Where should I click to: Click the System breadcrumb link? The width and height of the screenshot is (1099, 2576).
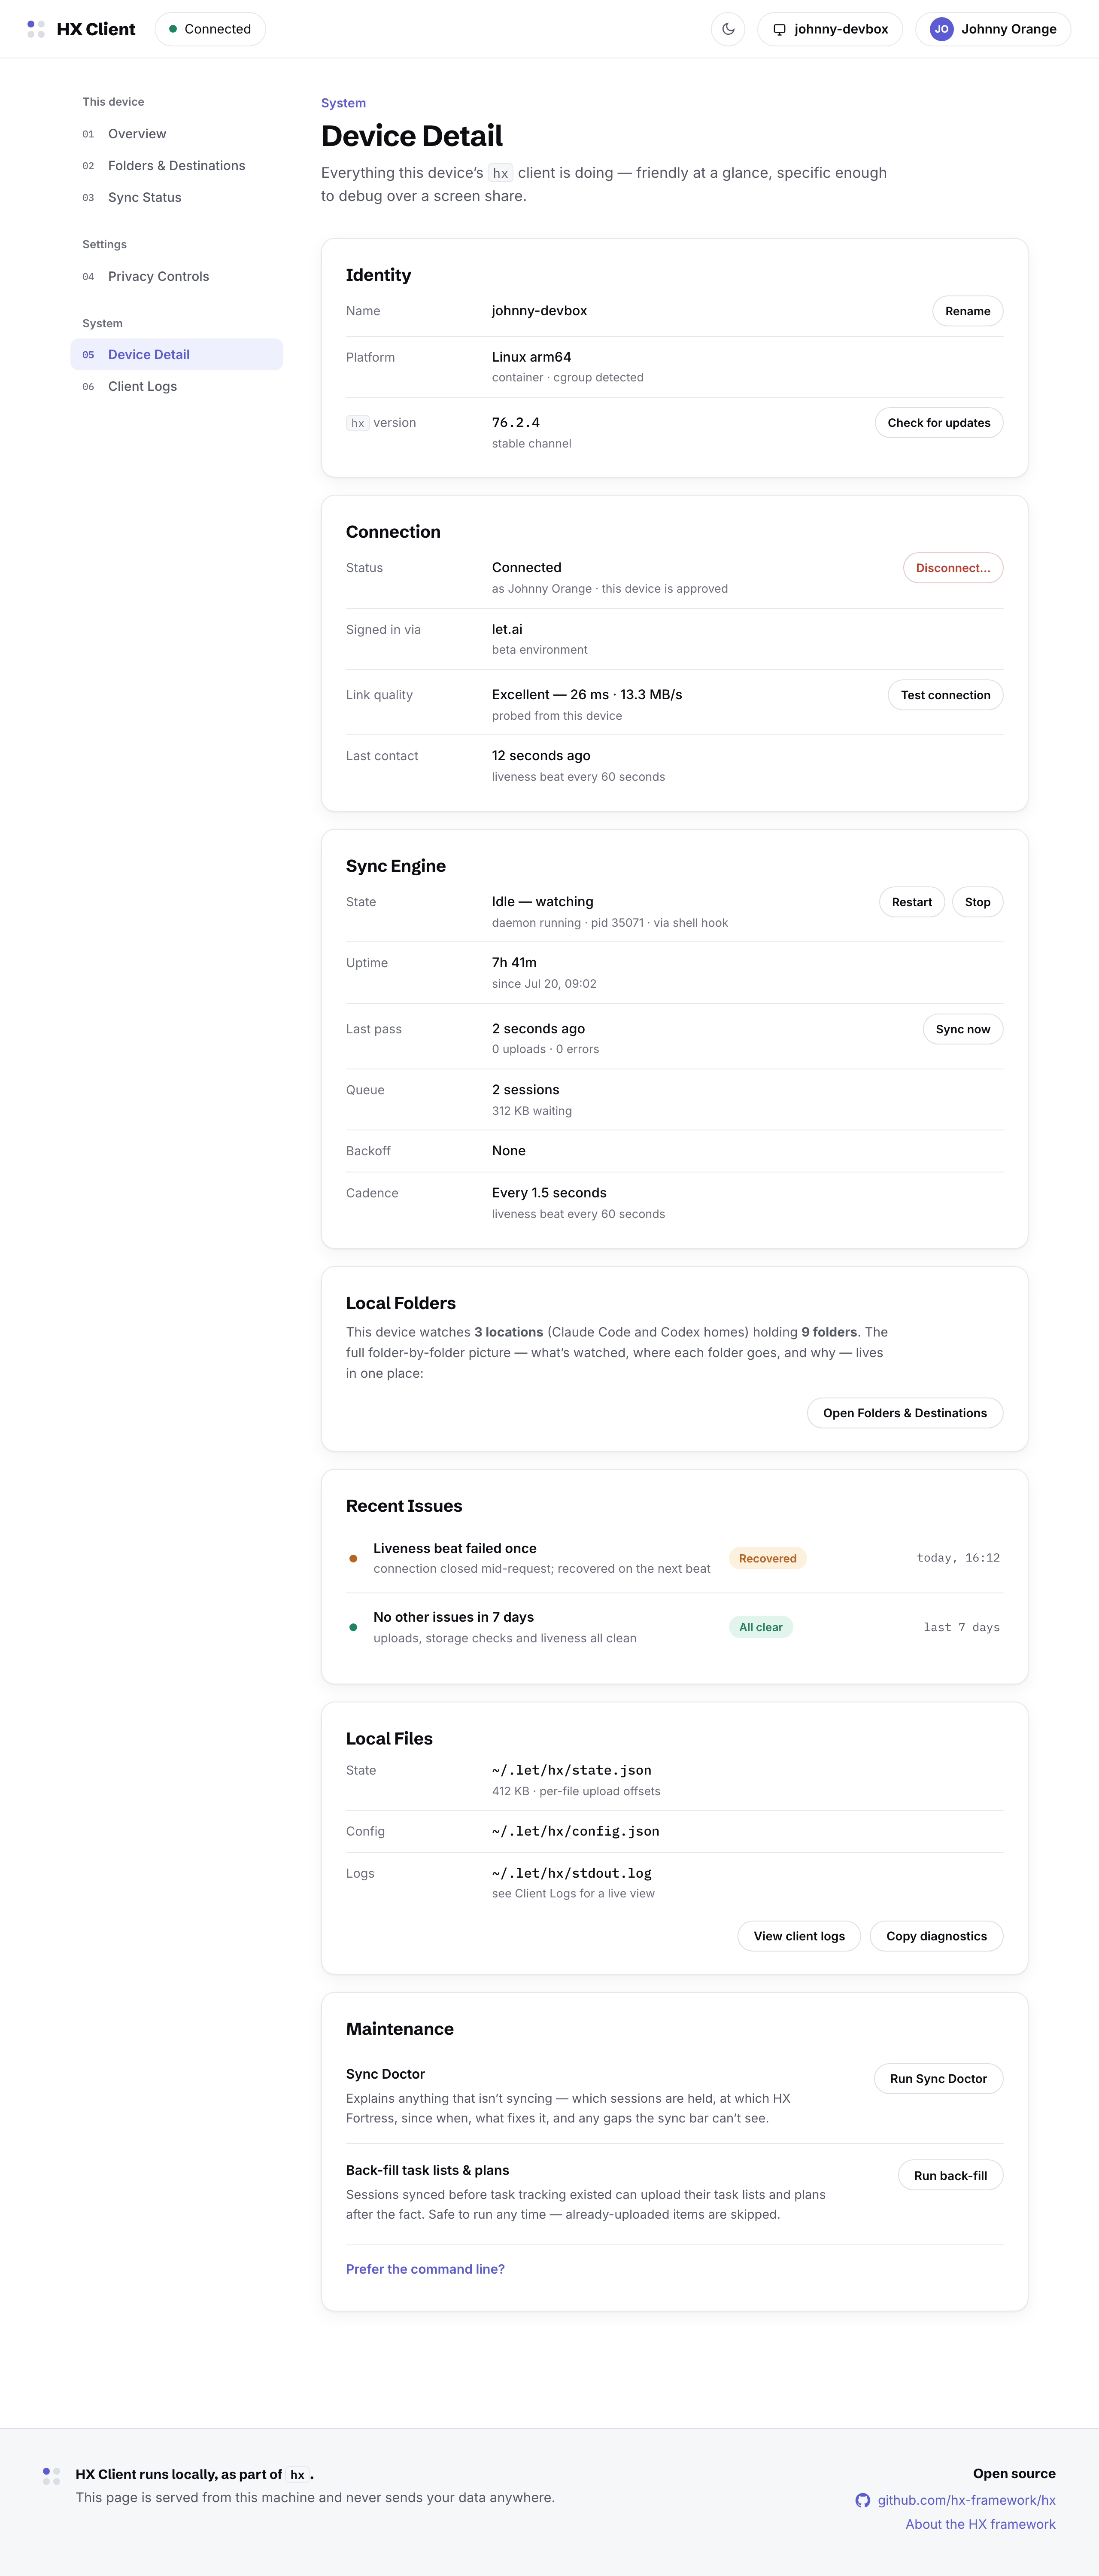(343, 103)
